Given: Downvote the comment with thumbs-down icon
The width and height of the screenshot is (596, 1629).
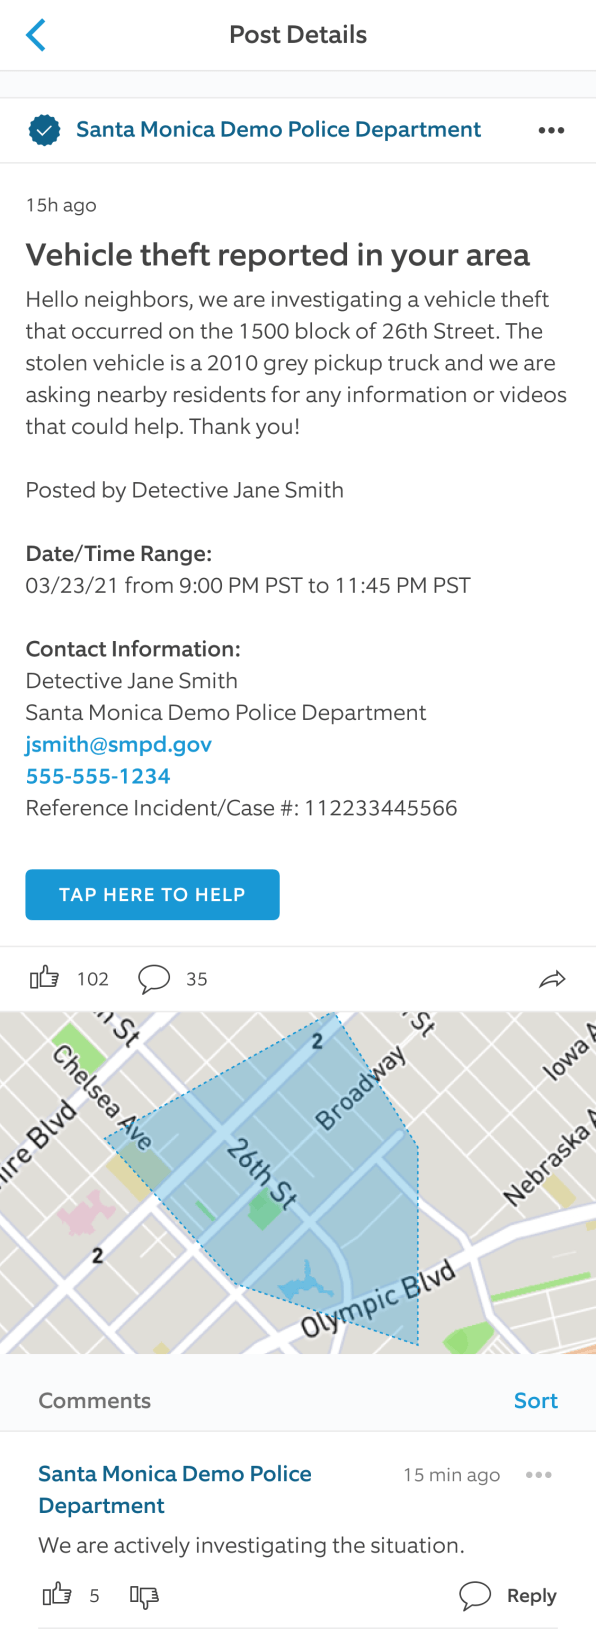Looking at the screenshot, I should [x=144, y=1596].
